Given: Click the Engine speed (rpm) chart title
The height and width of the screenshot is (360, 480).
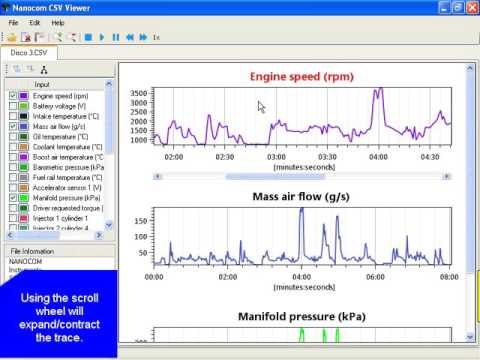Looking at the screenshot, I should [x=302, y=77].
